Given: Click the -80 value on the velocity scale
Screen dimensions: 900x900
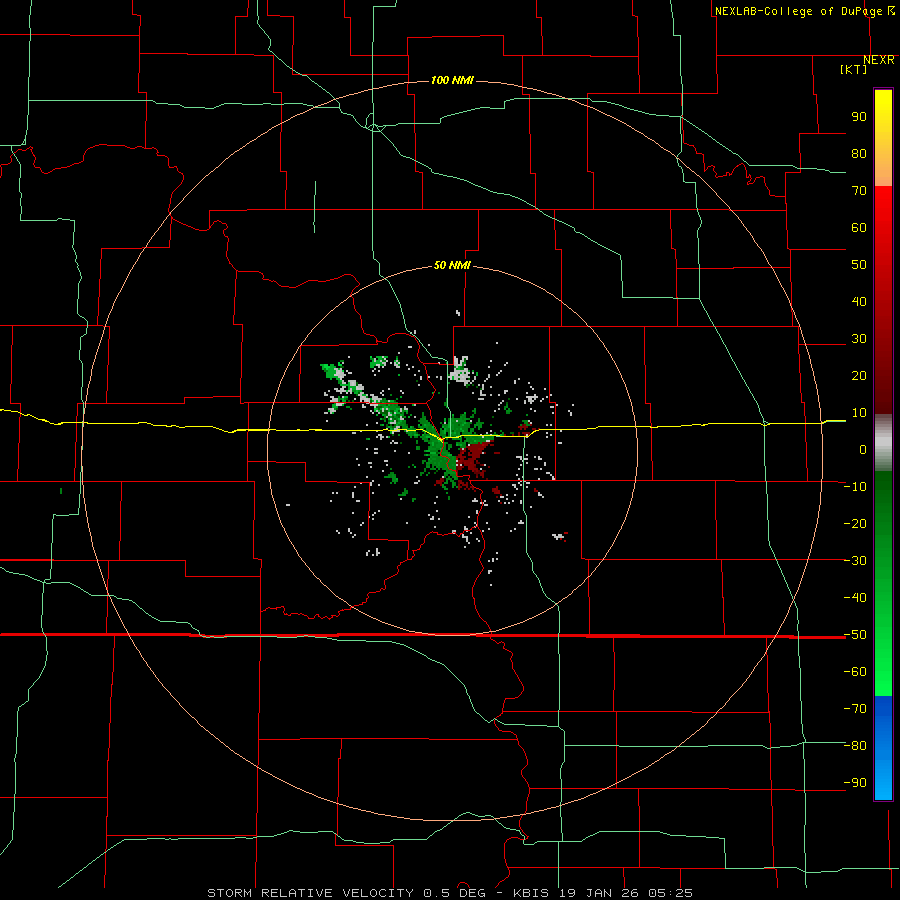Looking at the screenshot, I should tap(855, 746).
